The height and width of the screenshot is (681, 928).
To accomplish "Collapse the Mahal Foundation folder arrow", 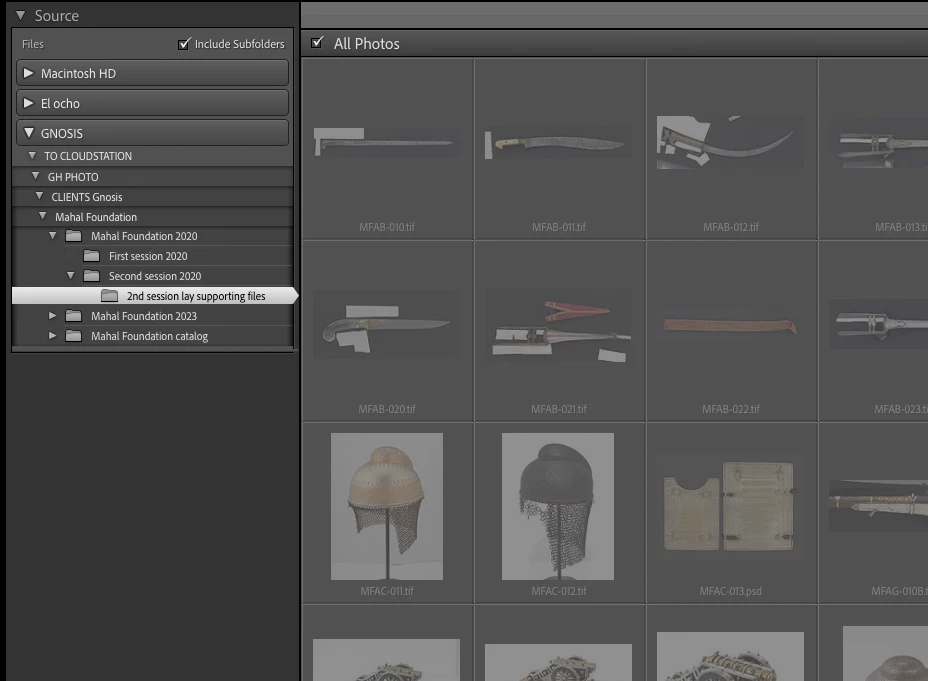I will (x=43, y=217).
